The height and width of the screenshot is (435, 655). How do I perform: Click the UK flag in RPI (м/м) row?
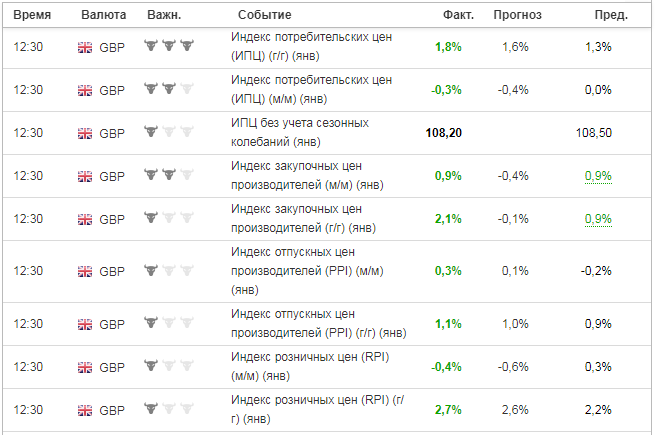pyautogui.click(x=85, y=367)
